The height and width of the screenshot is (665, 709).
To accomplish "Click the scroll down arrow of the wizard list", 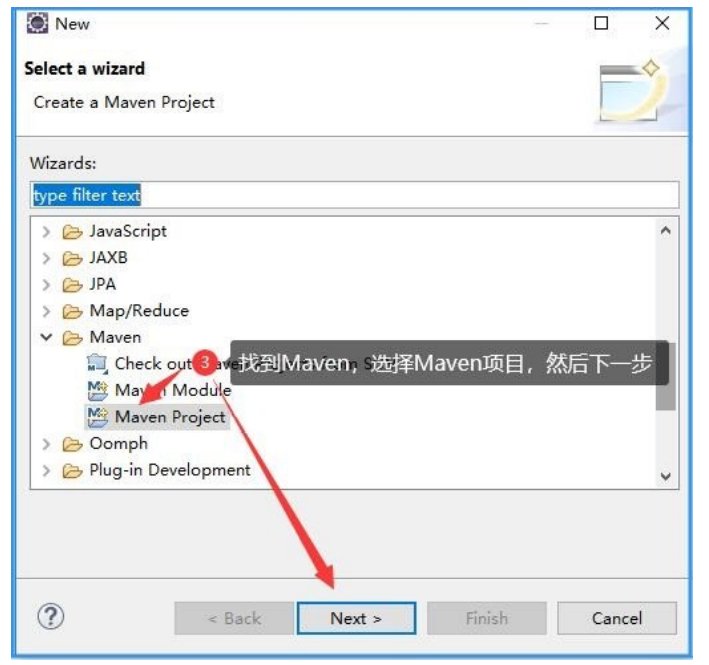I will 666,476.
